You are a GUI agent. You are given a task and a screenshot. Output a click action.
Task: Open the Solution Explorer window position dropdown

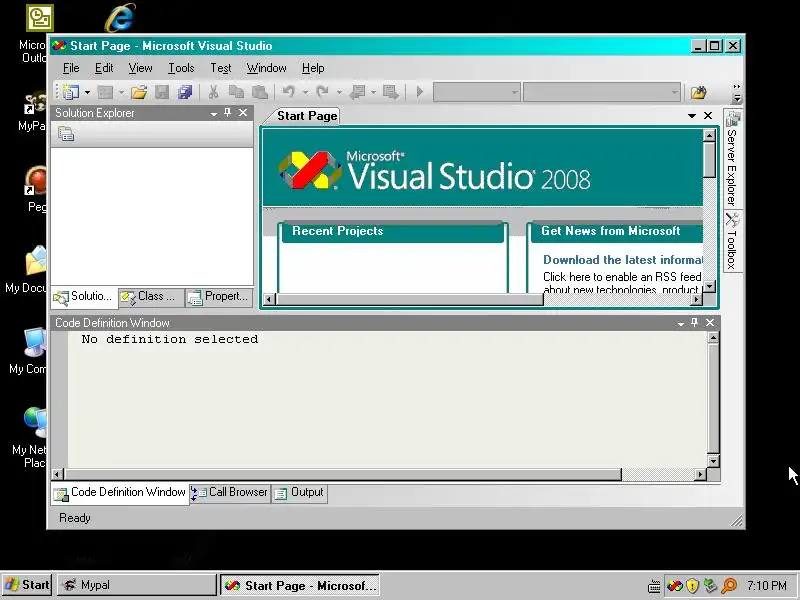(x=214, y=114)
